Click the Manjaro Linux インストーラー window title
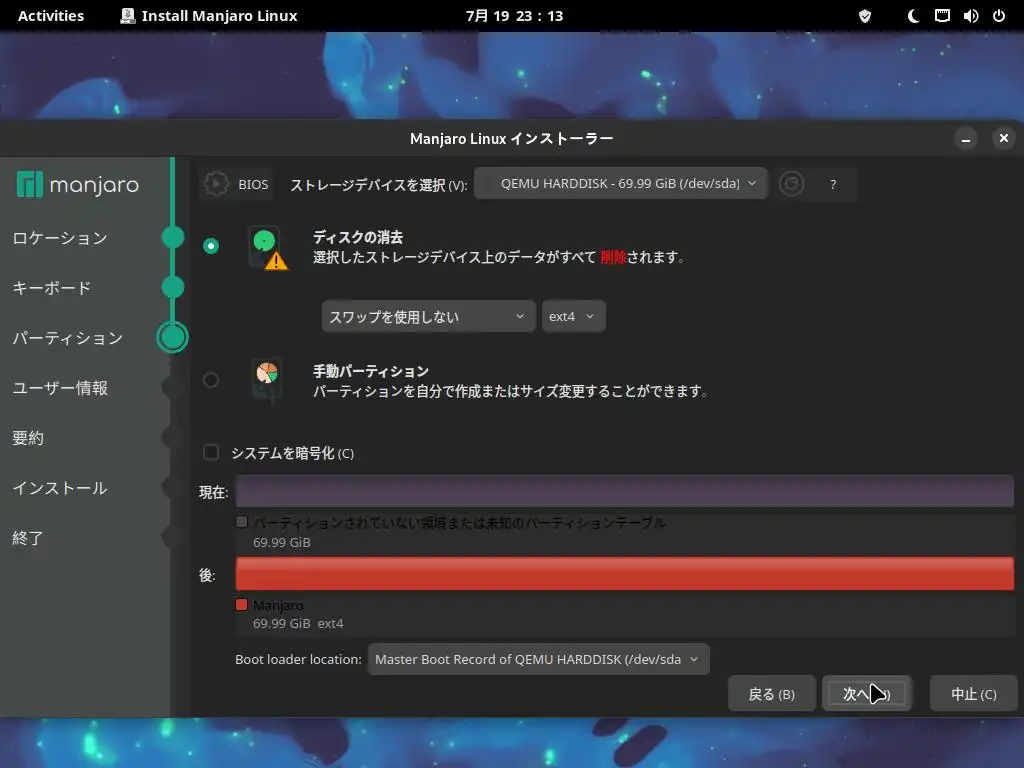 pyautogui.click(x=511, y=138)
